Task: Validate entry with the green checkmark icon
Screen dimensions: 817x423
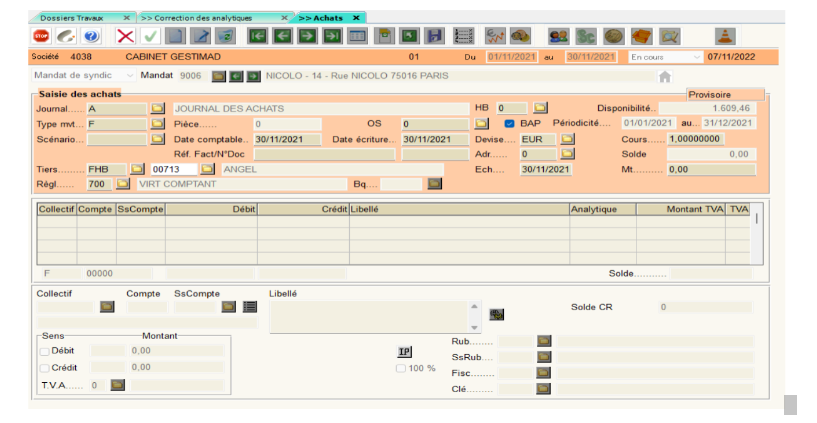Action: (x=151, y=36)
